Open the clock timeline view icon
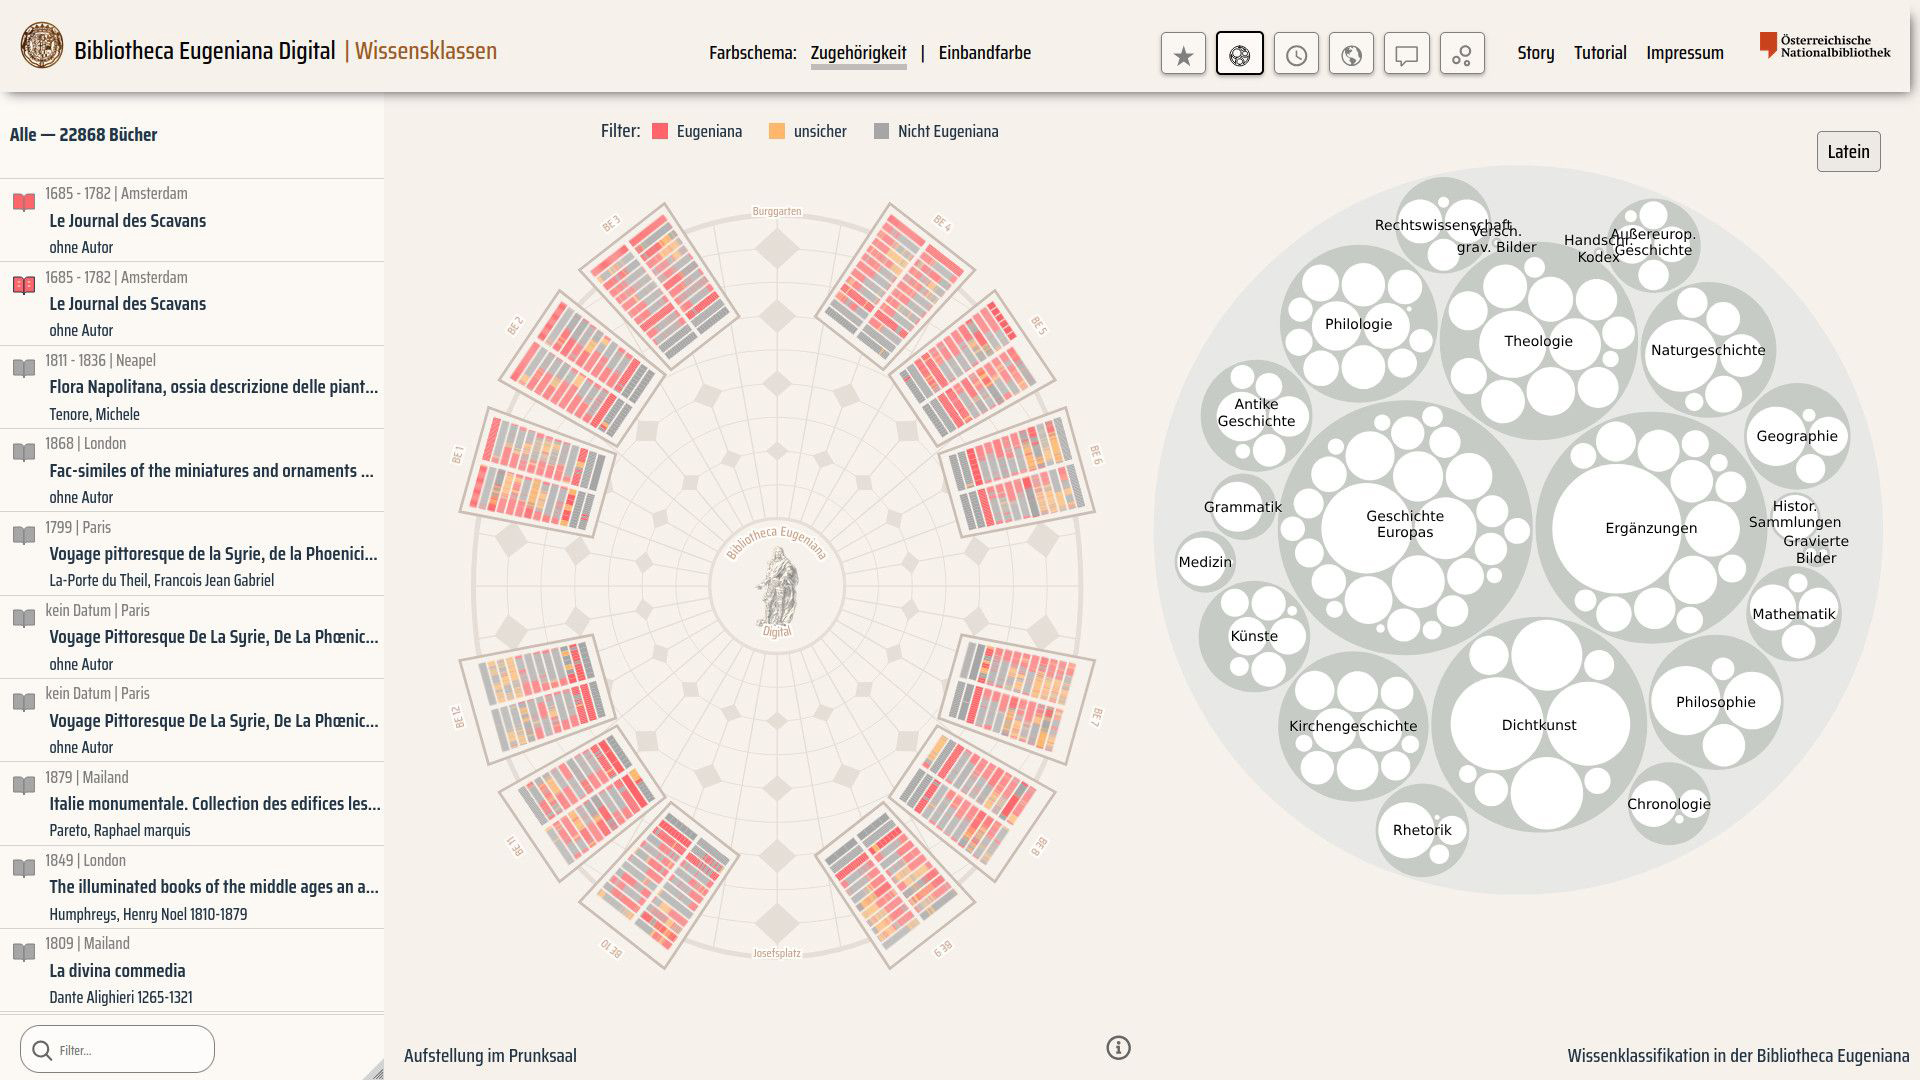Screen dimensions: 1920x1080 (1296, 54)
